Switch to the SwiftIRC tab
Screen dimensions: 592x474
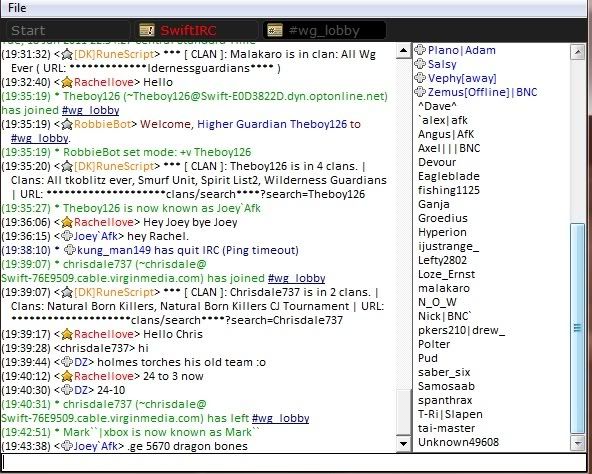coord(188,30)
